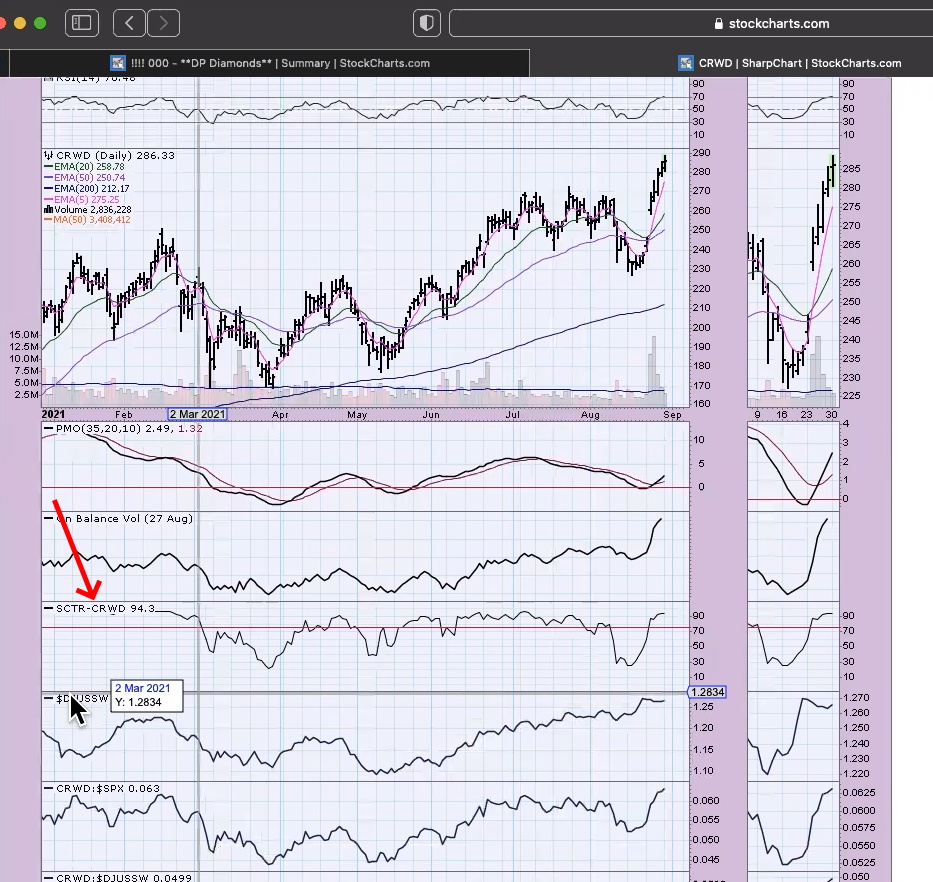933x882 pixels.
Task: Click the 2021 year label on axis
Action: click(x=54, y=414)
